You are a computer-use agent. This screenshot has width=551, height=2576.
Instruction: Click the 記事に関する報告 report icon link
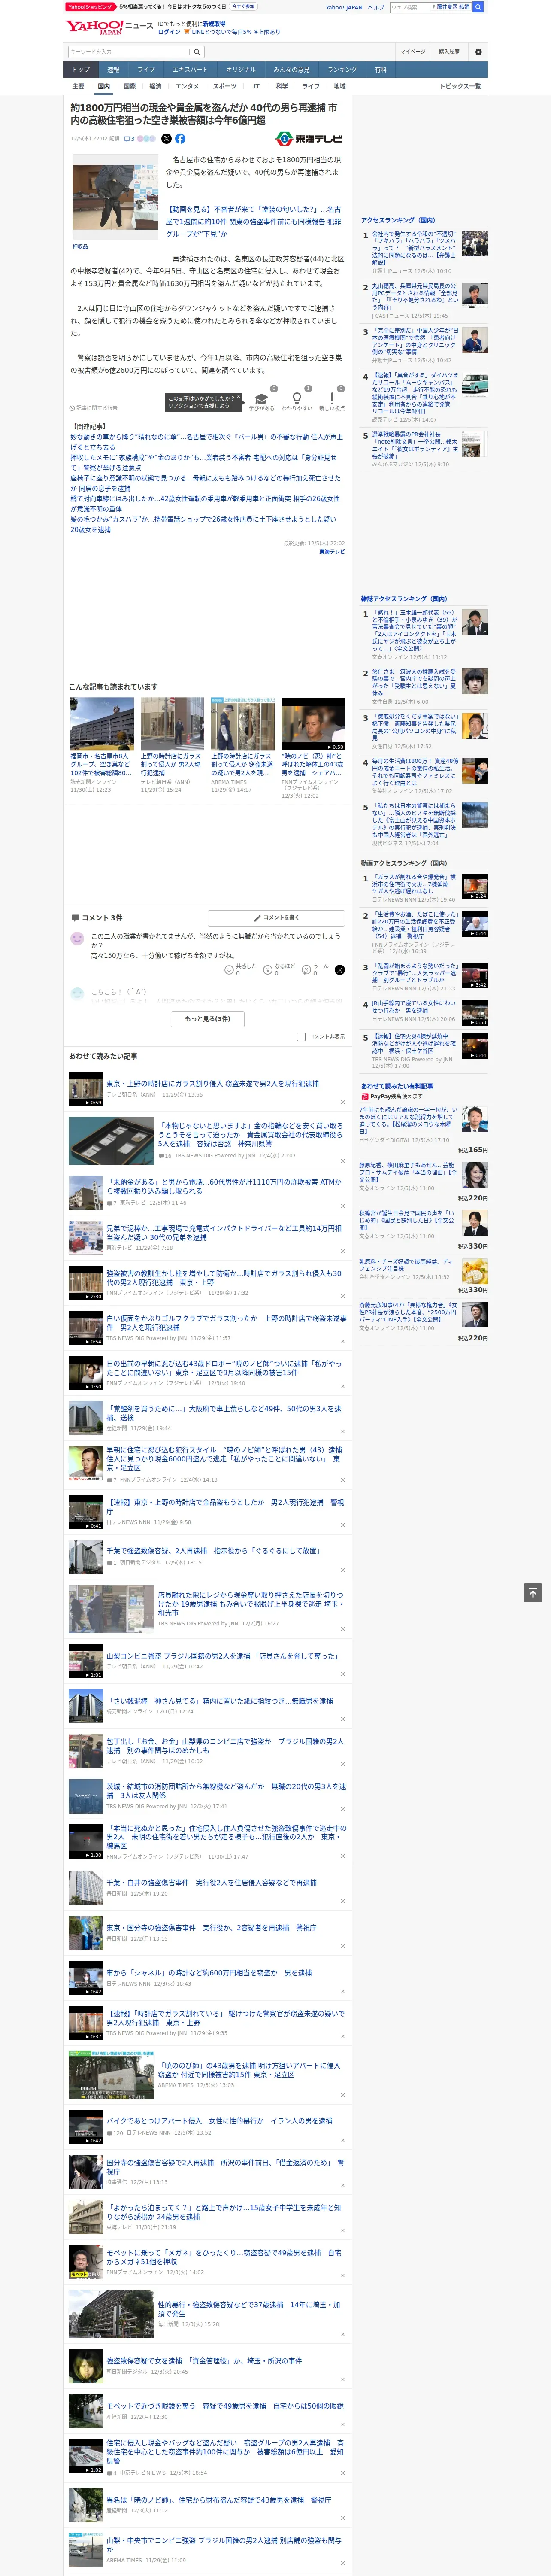coord(94,408)
